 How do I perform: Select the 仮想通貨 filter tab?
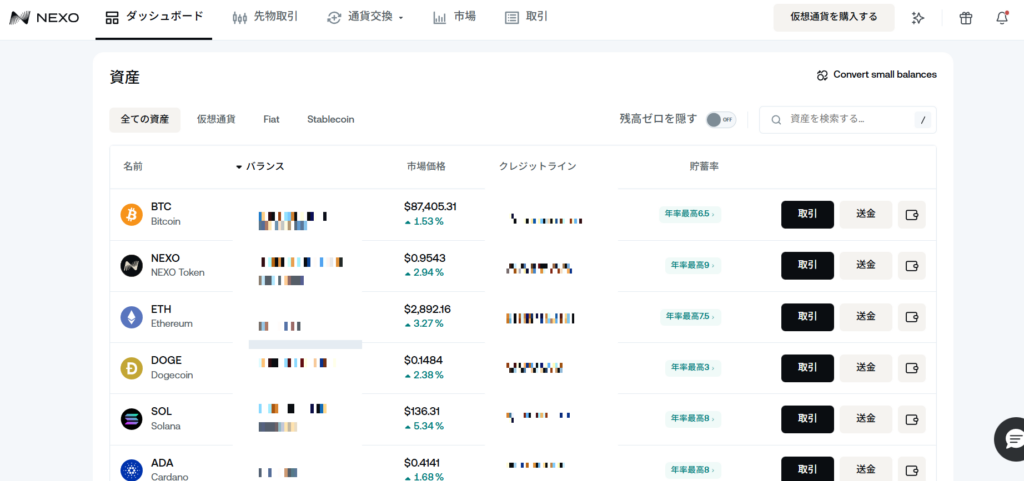point(216,119)
